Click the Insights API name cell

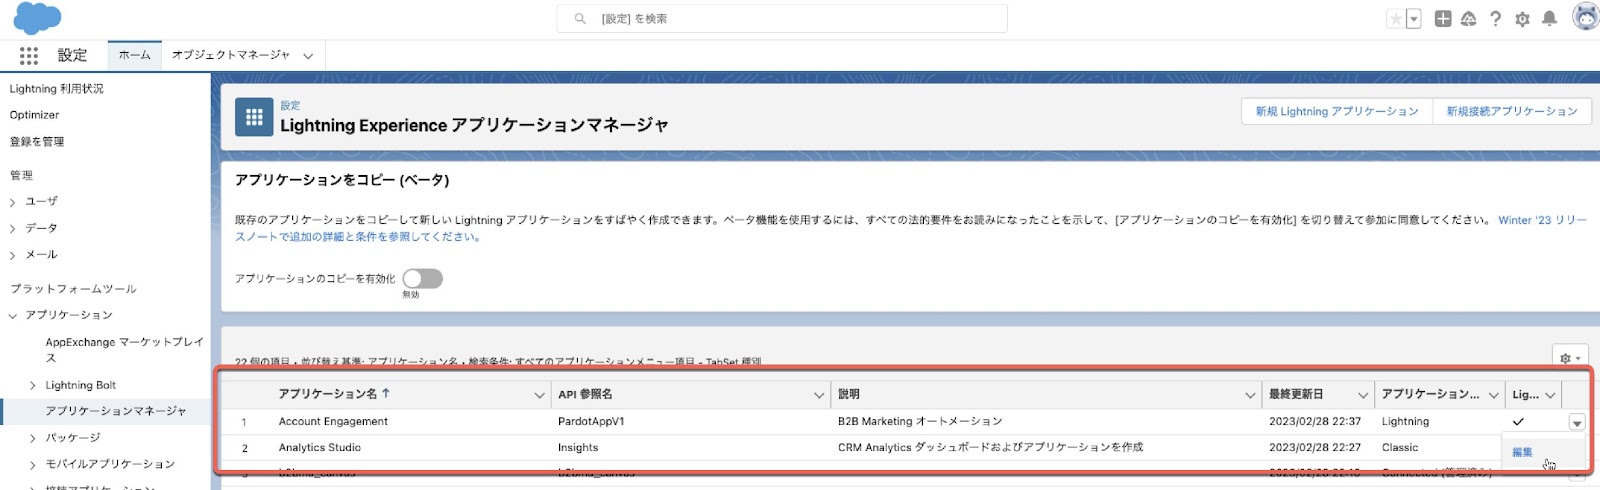578,448
